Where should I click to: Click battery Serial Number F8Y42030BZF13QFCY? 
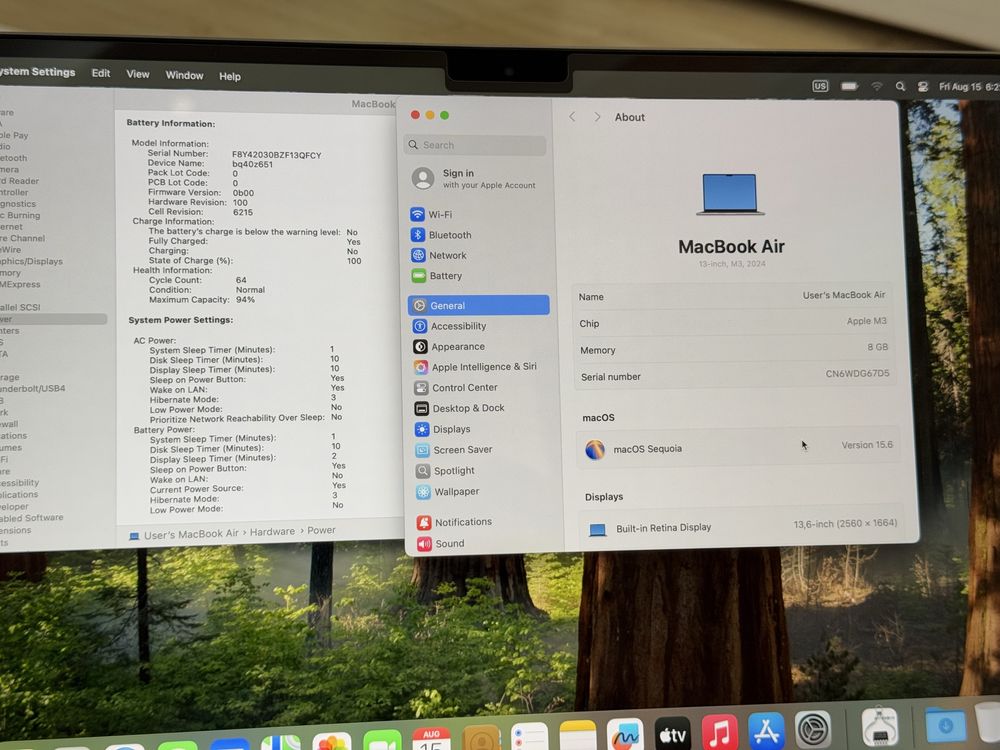coord(276,155)
